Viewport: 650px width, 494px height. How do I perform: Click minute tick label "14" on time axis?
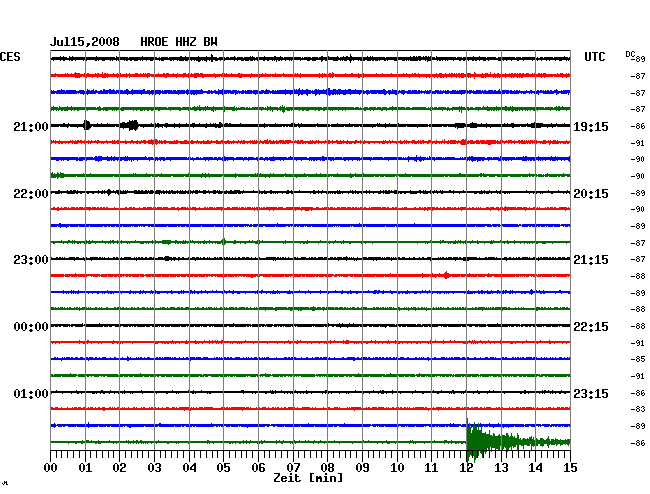[x=535, y=468]
